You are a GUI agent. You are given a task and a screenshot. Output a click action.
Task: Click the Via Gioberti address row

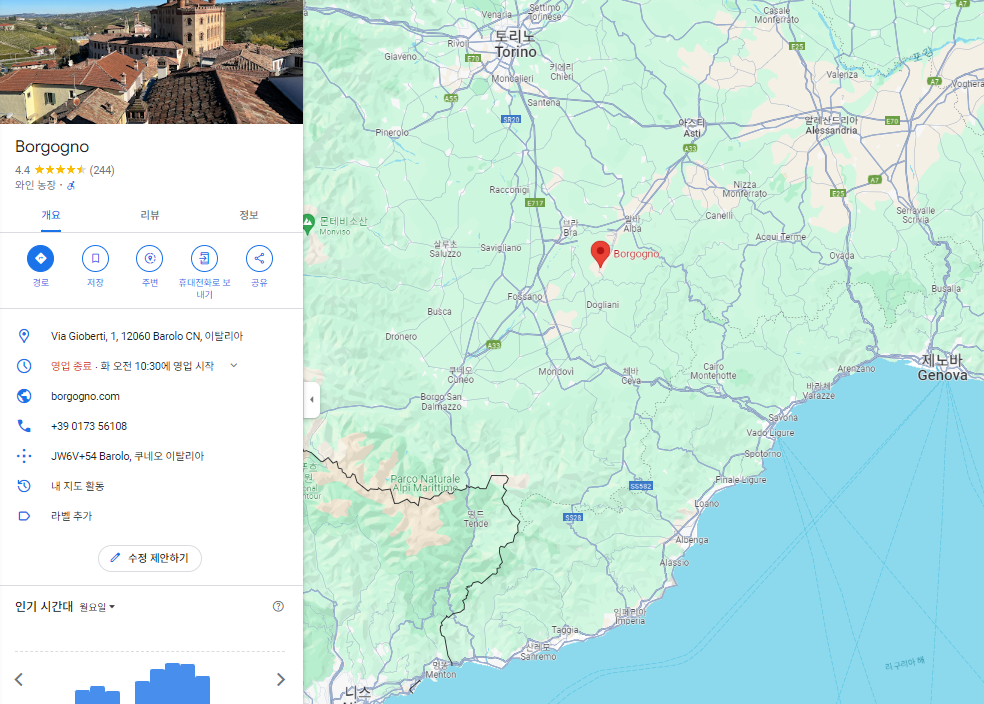pyautogui.click(x=151, y=336)
